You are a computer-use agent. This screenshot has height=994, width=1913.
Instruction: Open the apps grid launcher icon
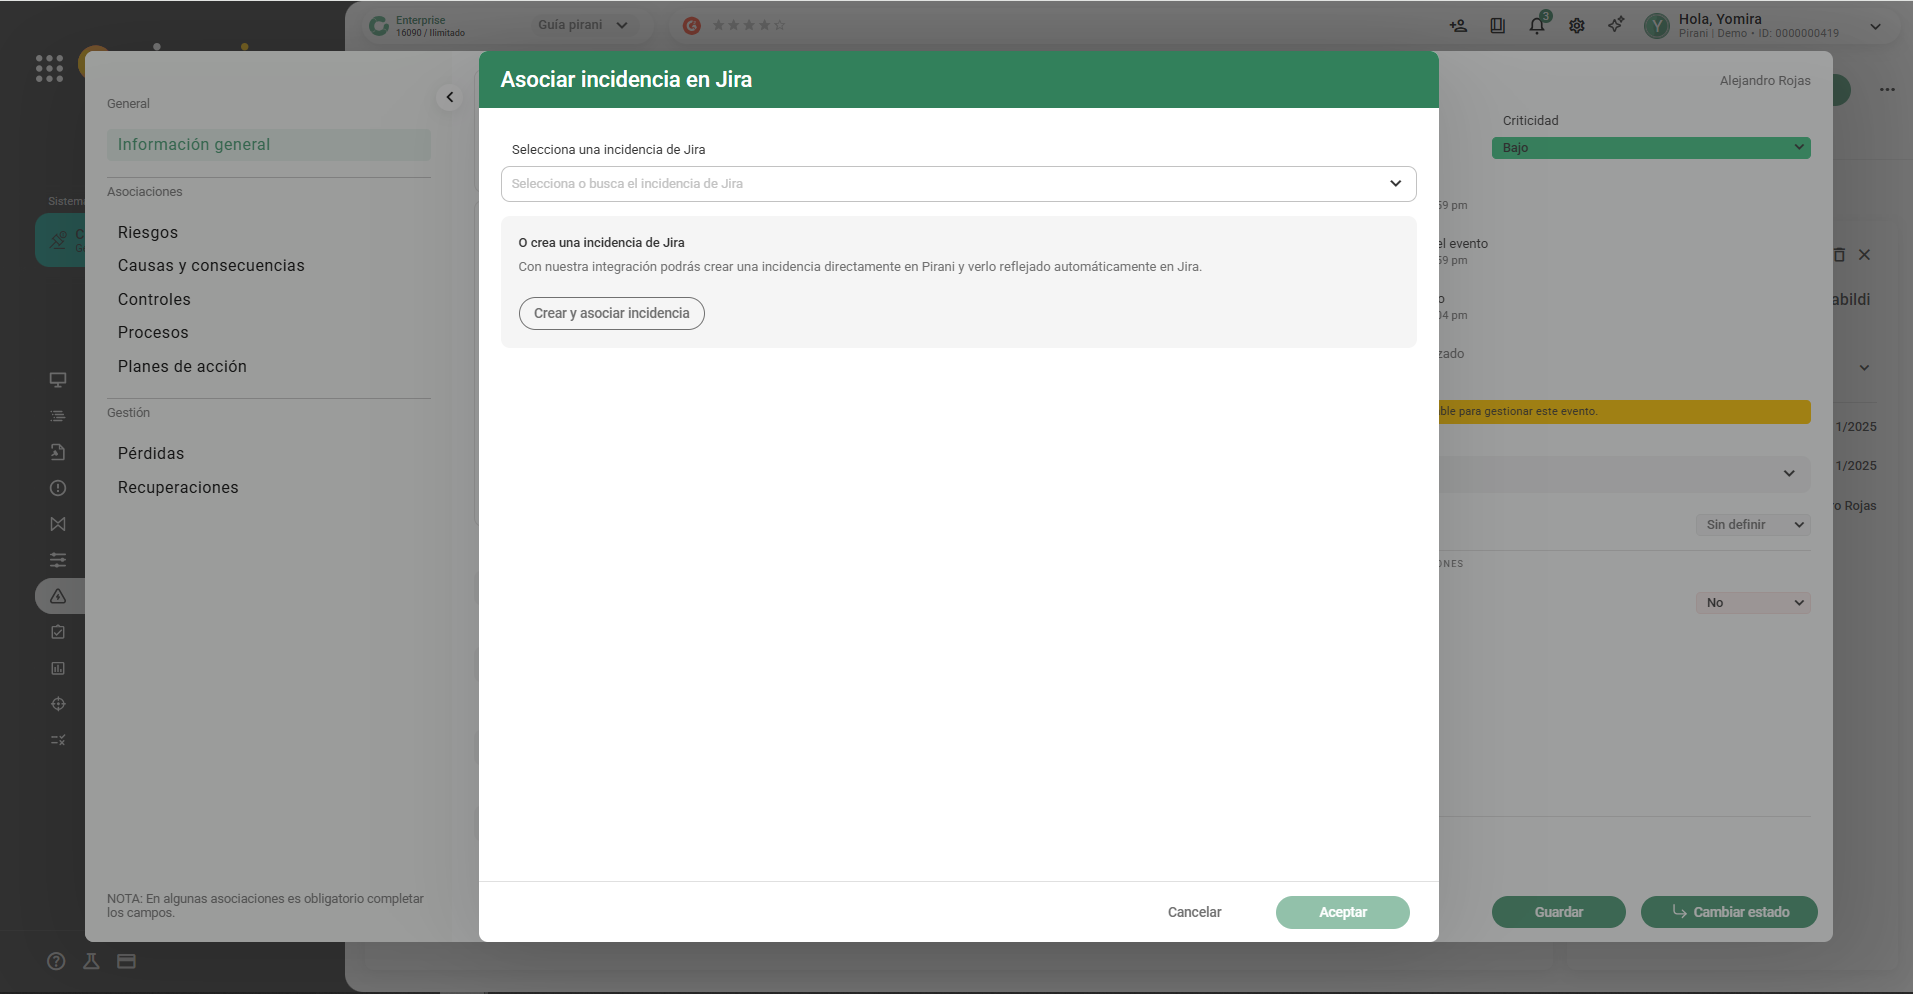point(49,68)
